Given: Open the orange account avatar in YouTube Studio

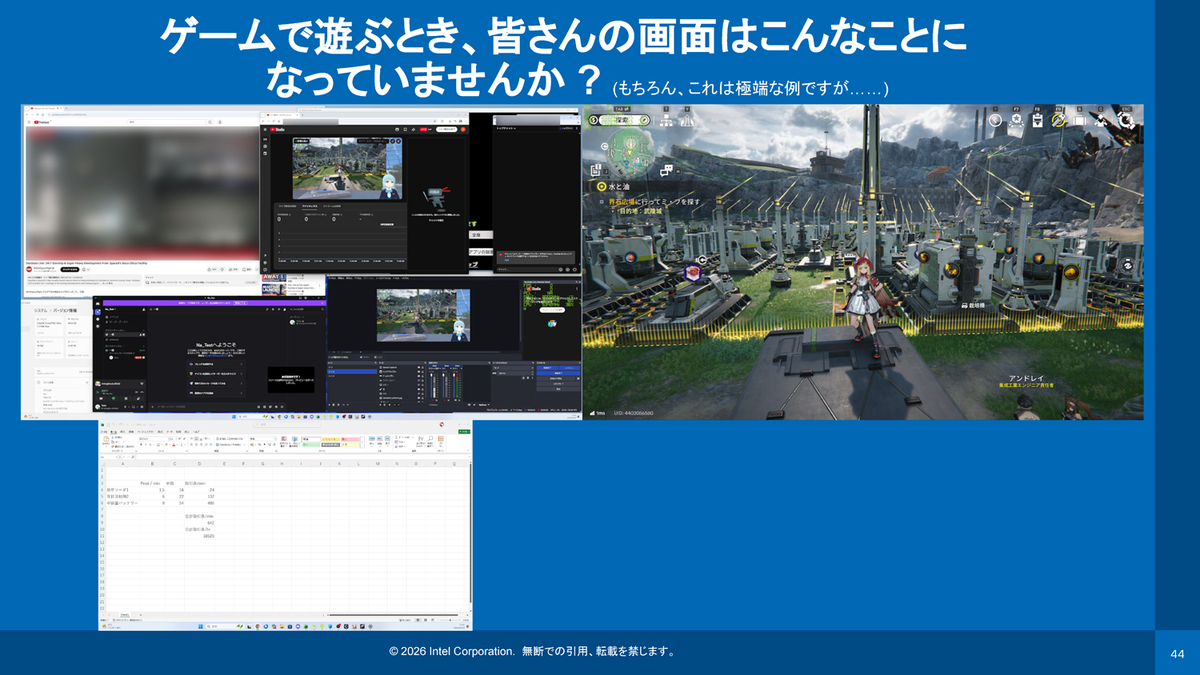Looking at the screenshot, I should pos(463,129).
